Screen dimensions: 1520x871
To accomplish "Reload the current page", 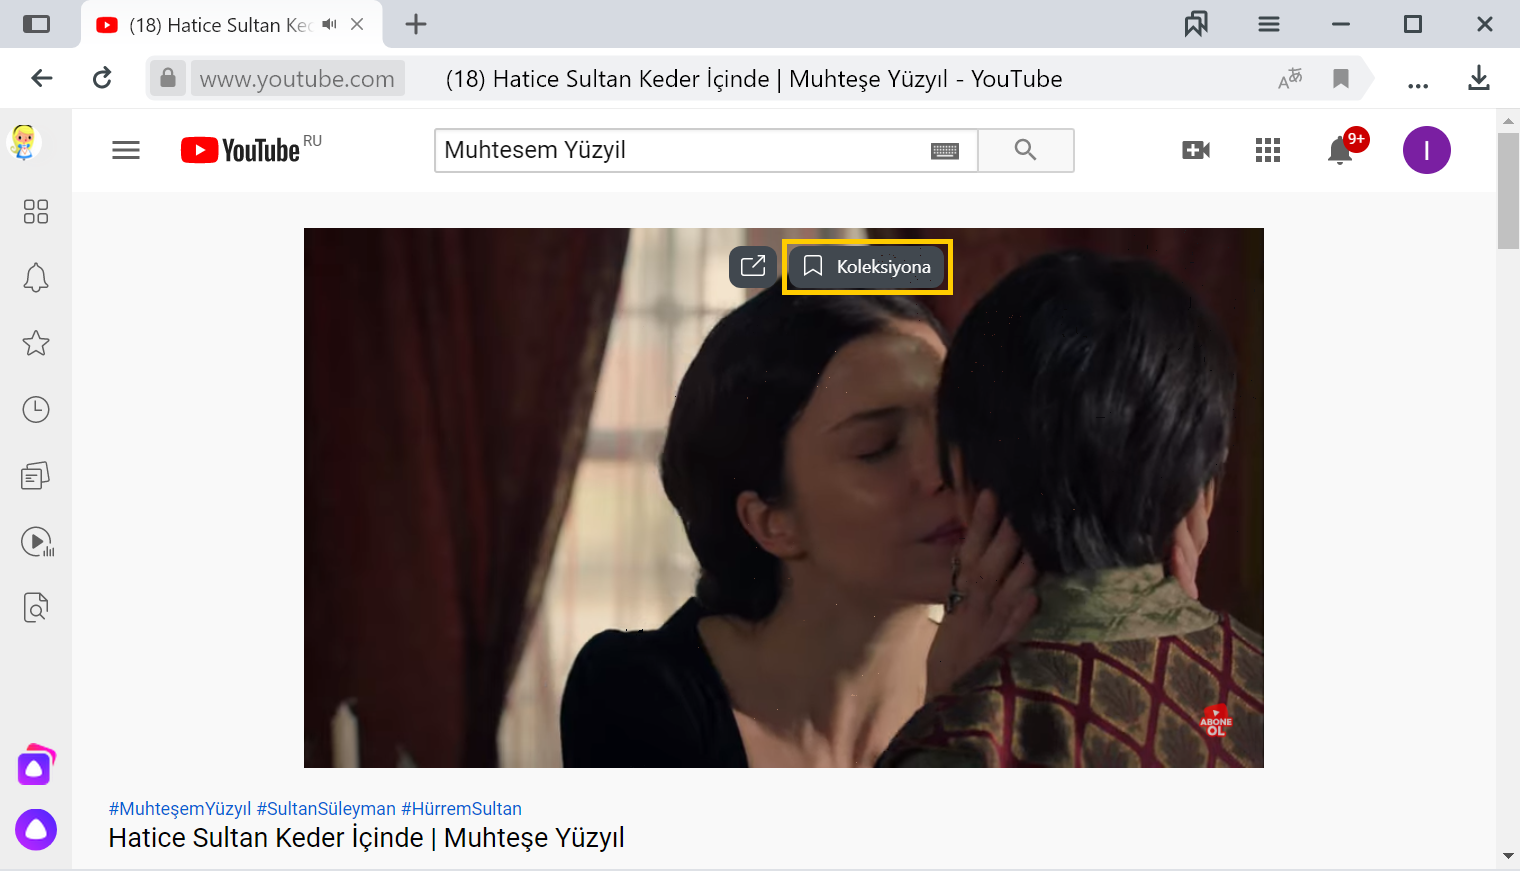I will (102, 78).
